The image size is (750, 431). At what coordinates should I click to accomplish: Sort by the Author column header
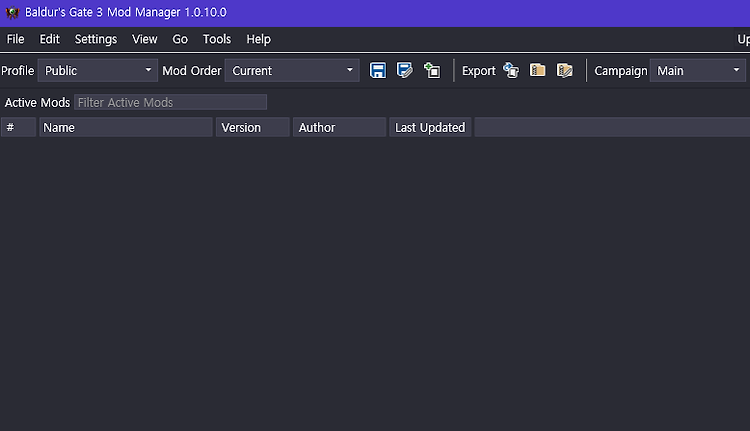coord(339,127)
